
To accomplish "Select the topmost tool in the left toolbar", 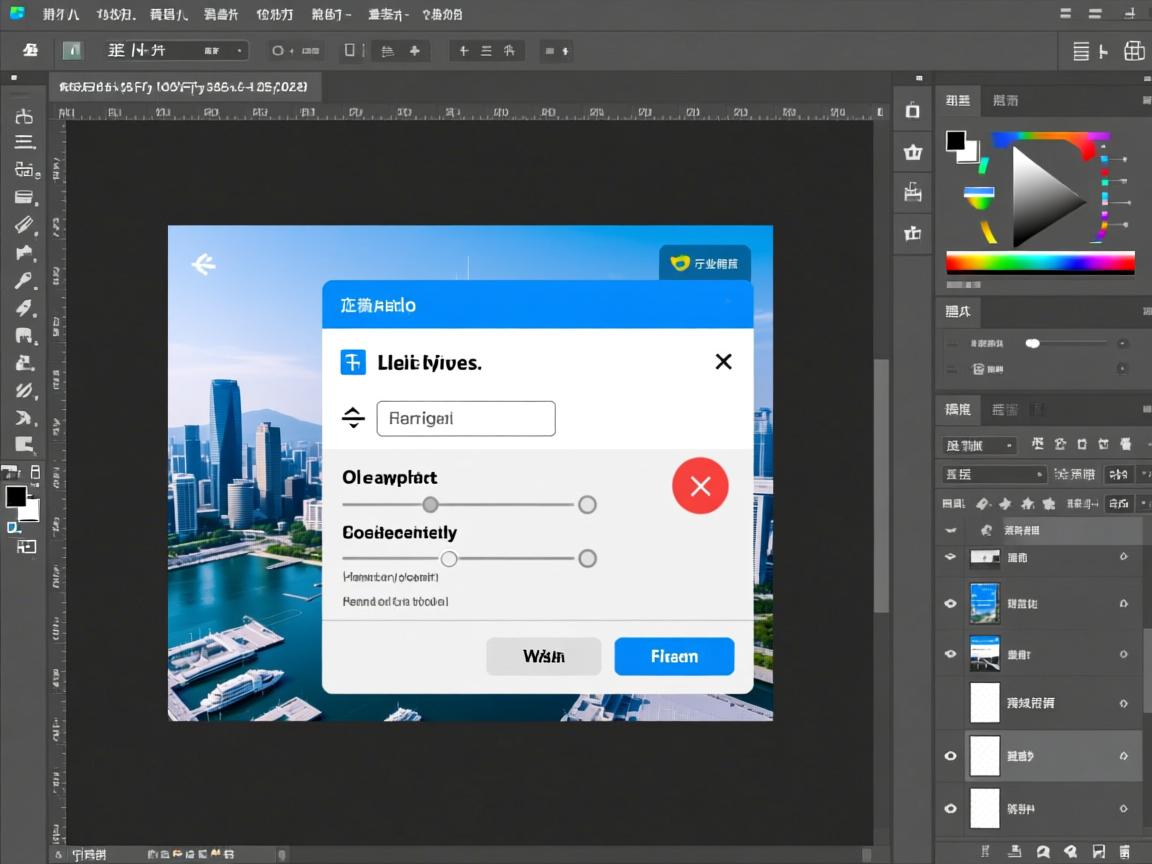I will pyautogui.click(x=24, y=116).
